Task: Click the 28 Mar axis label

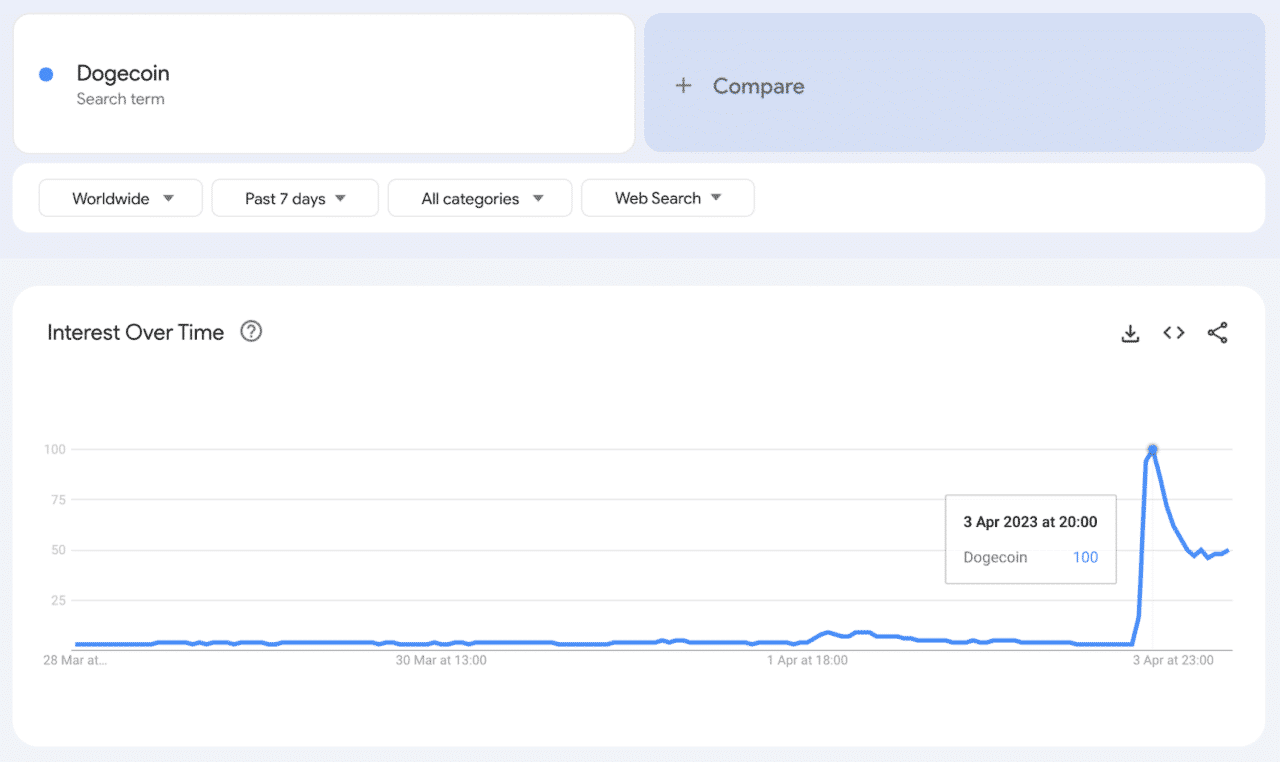Action: click(x=74, y=660)
